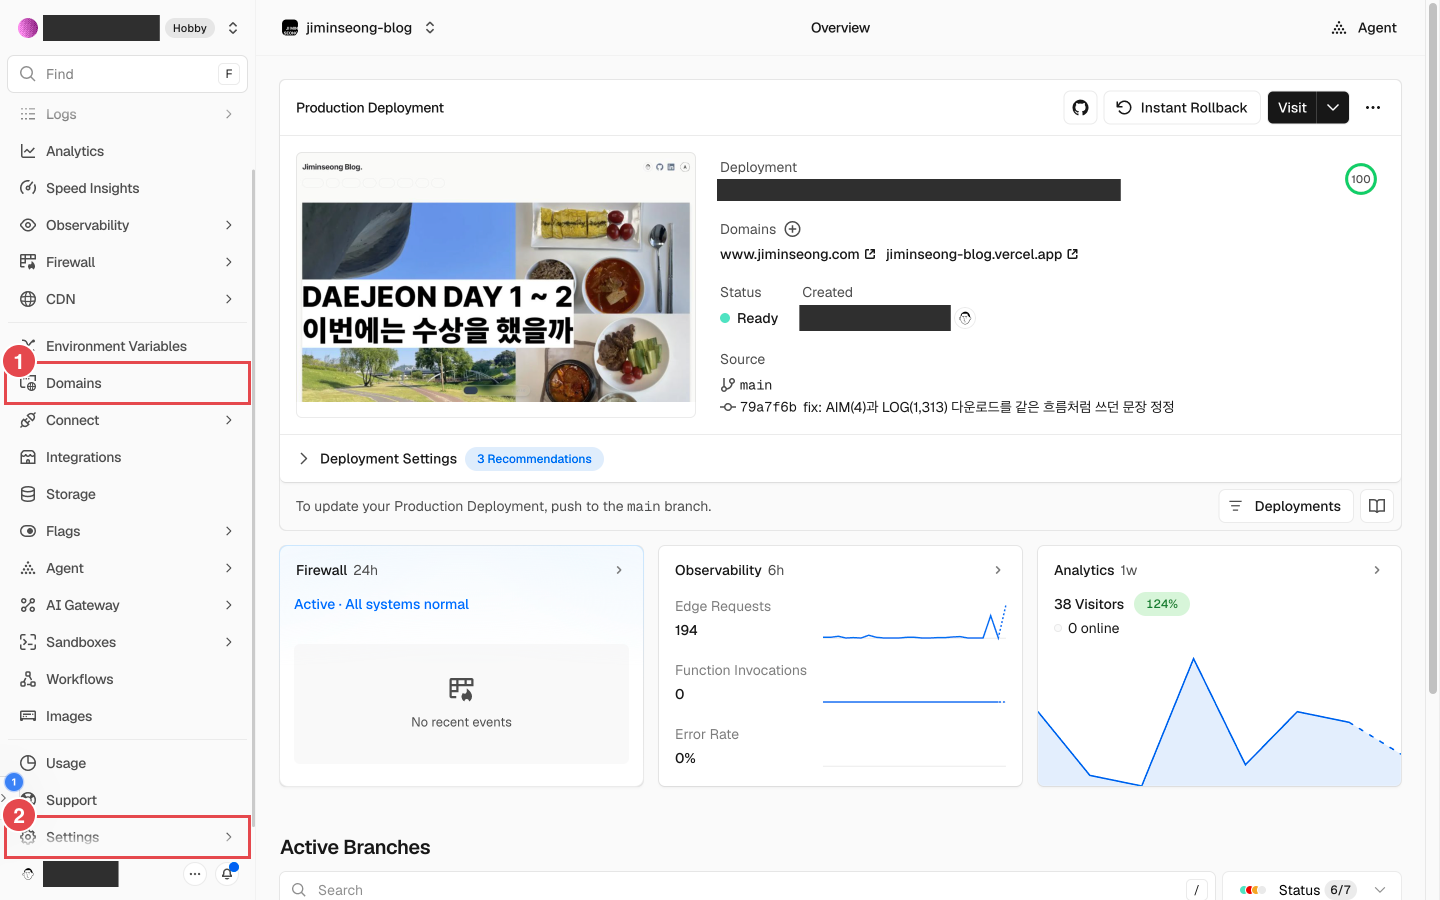Go to Speed Insights

127,188
